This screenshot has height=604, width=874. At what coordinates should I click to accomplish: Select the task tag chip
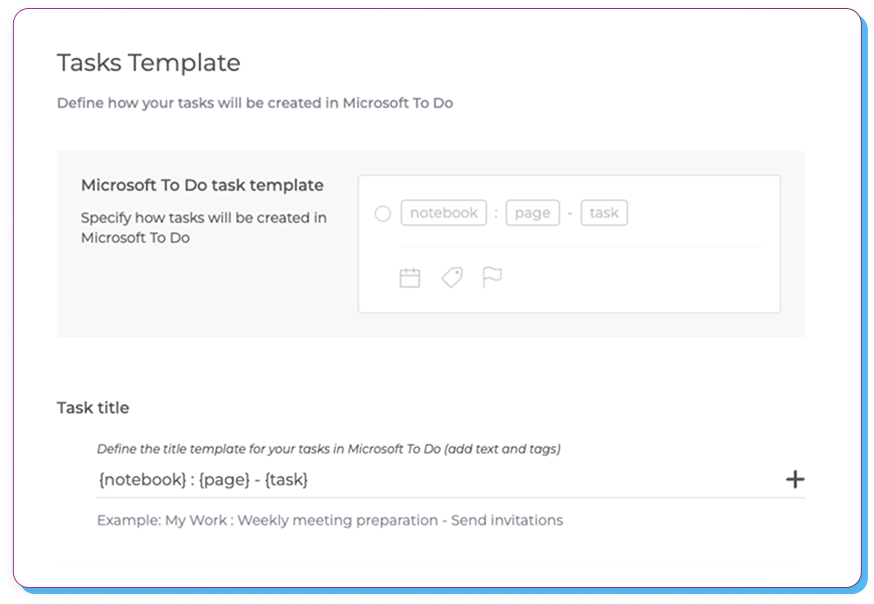click(x=604, y=213)
